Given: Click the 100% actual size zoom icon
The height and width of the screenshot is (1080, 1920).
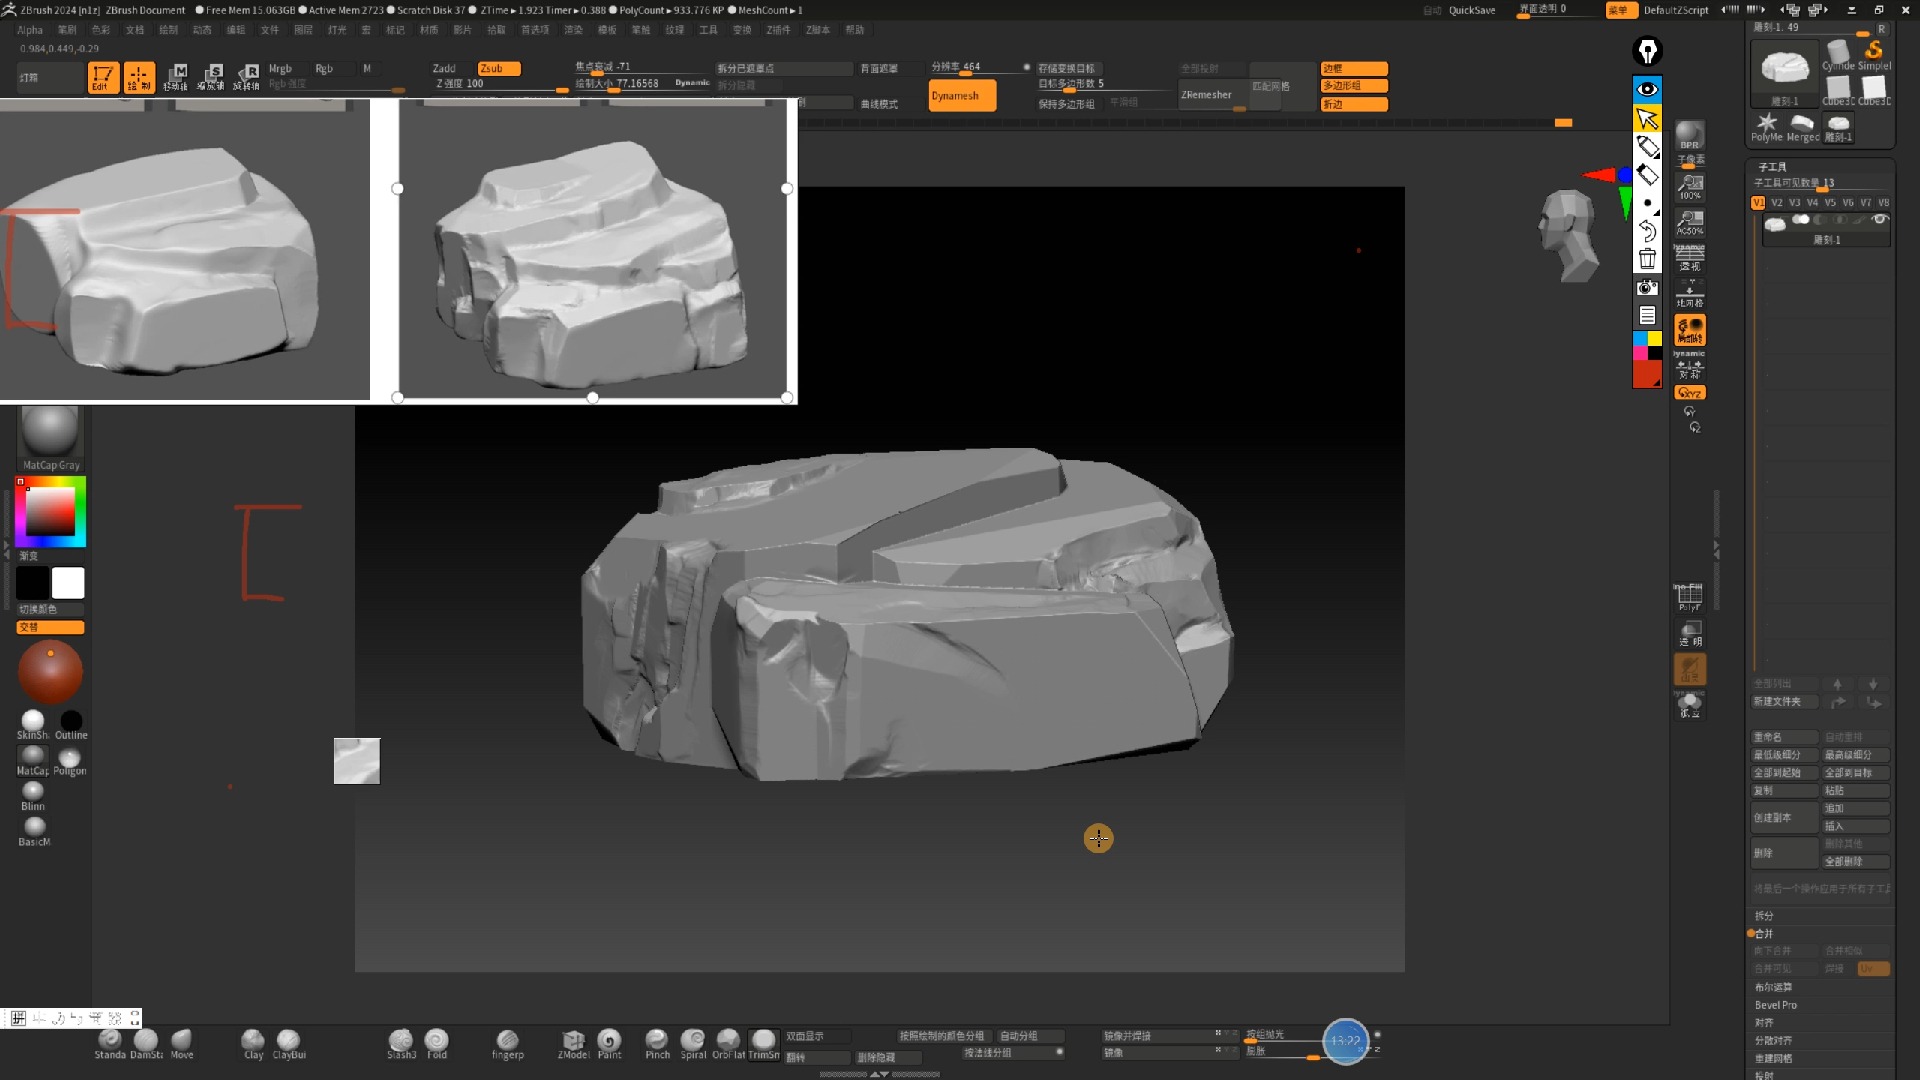Looking at the screenshot, I should point(1690,187).
